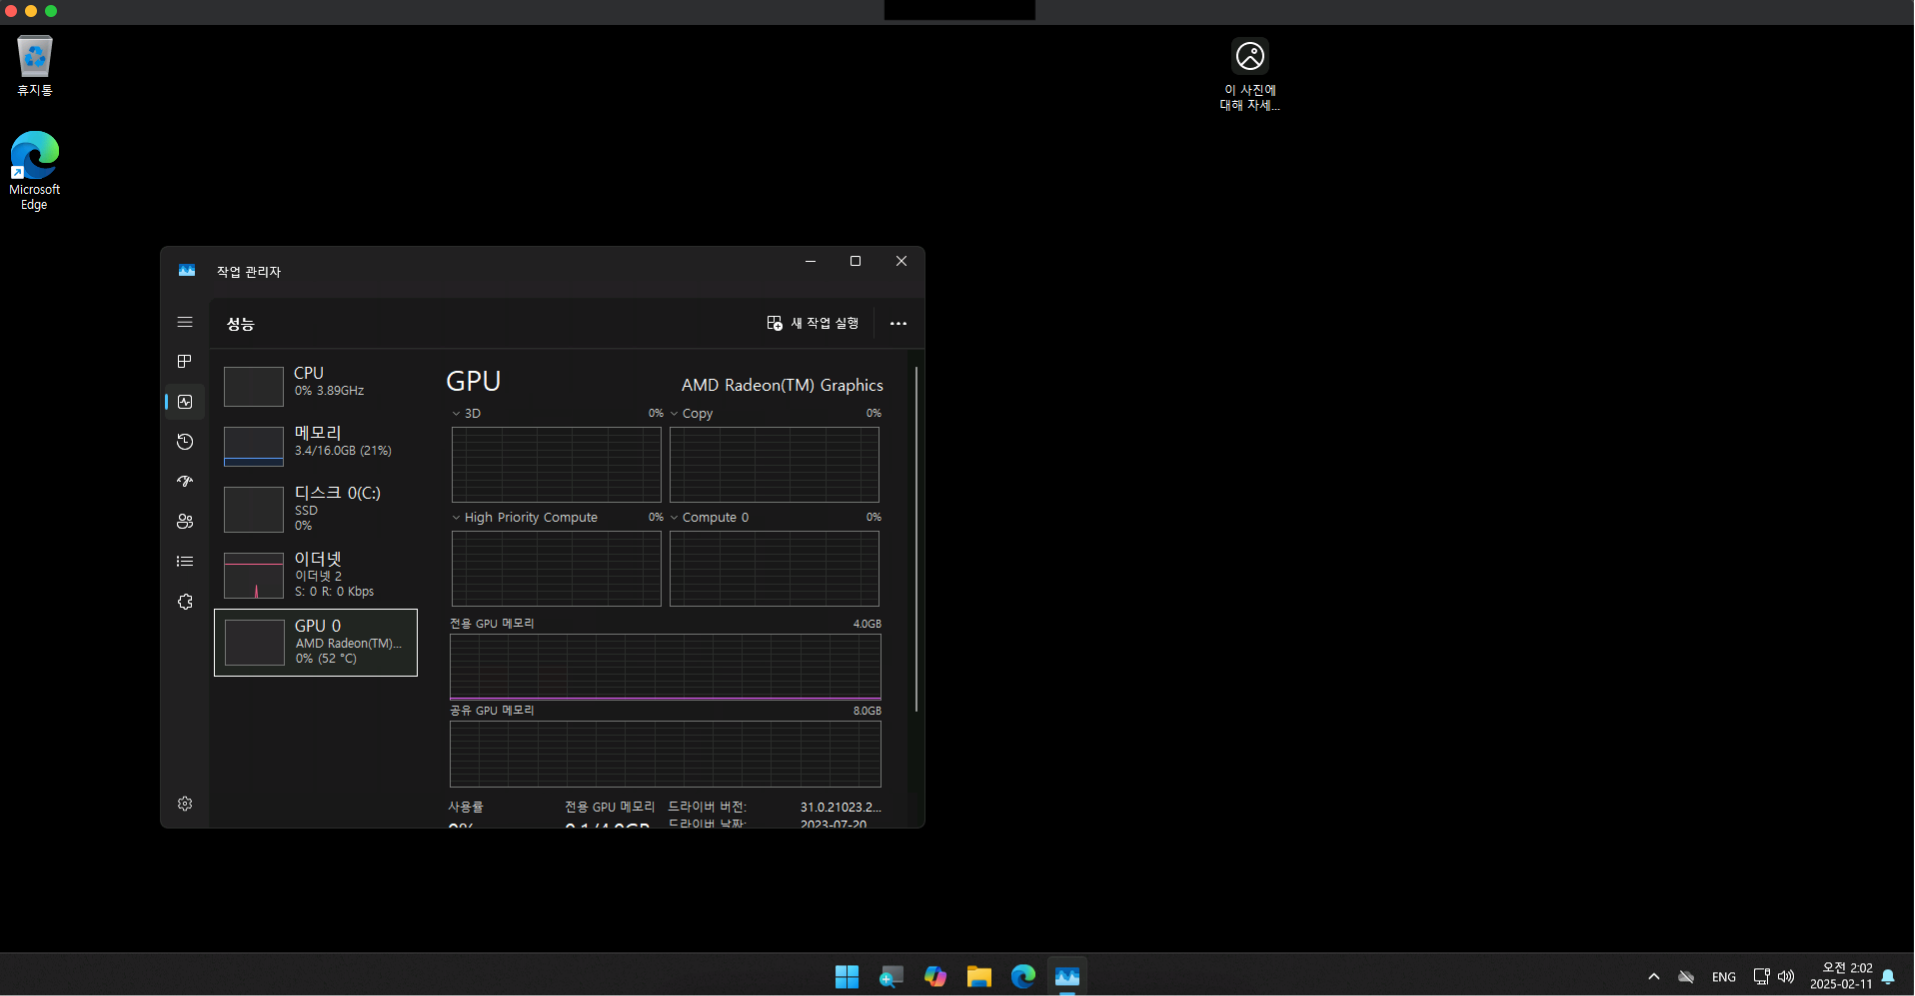Click the 새 작업 실행 button
1915x996 pixels.
pos(813,323)
